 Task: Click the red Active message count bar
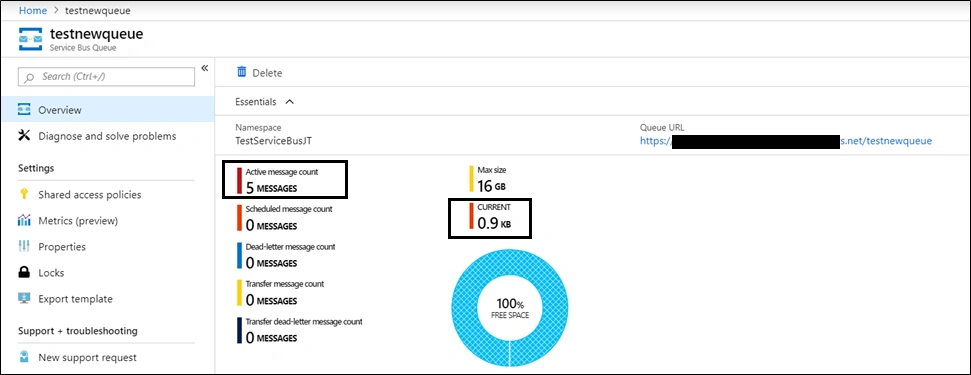pyautogui.click(x=240, y=180)
